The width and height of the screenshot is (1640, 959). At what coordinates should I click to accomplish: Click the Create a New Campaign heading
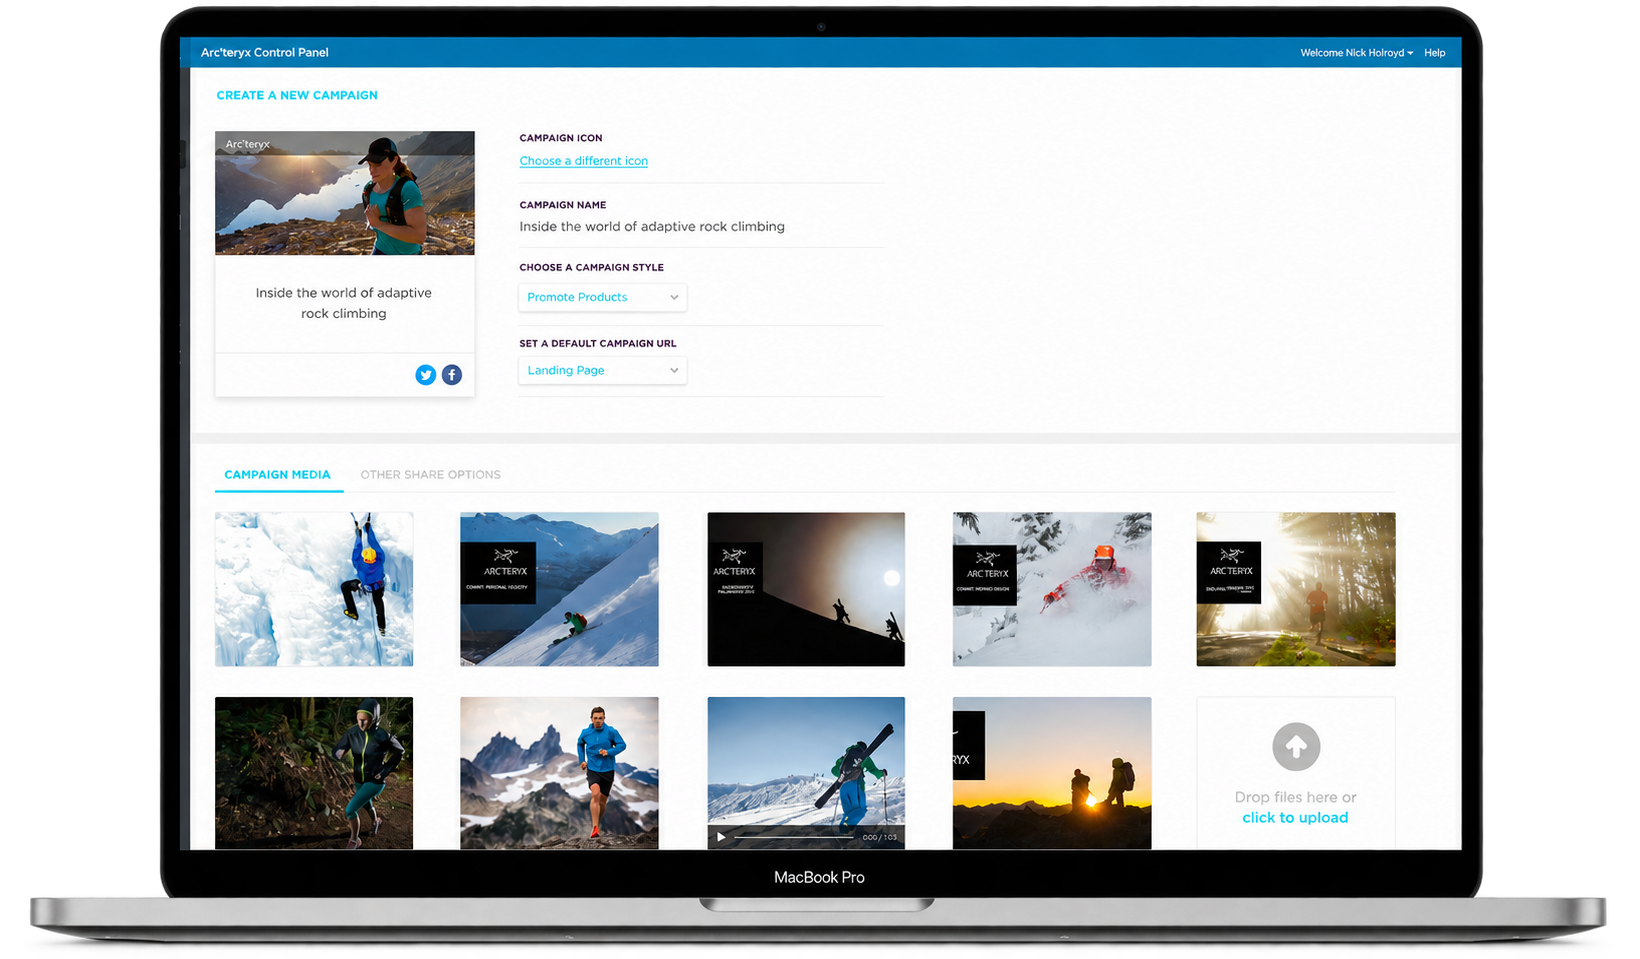[x=297, y=96]
